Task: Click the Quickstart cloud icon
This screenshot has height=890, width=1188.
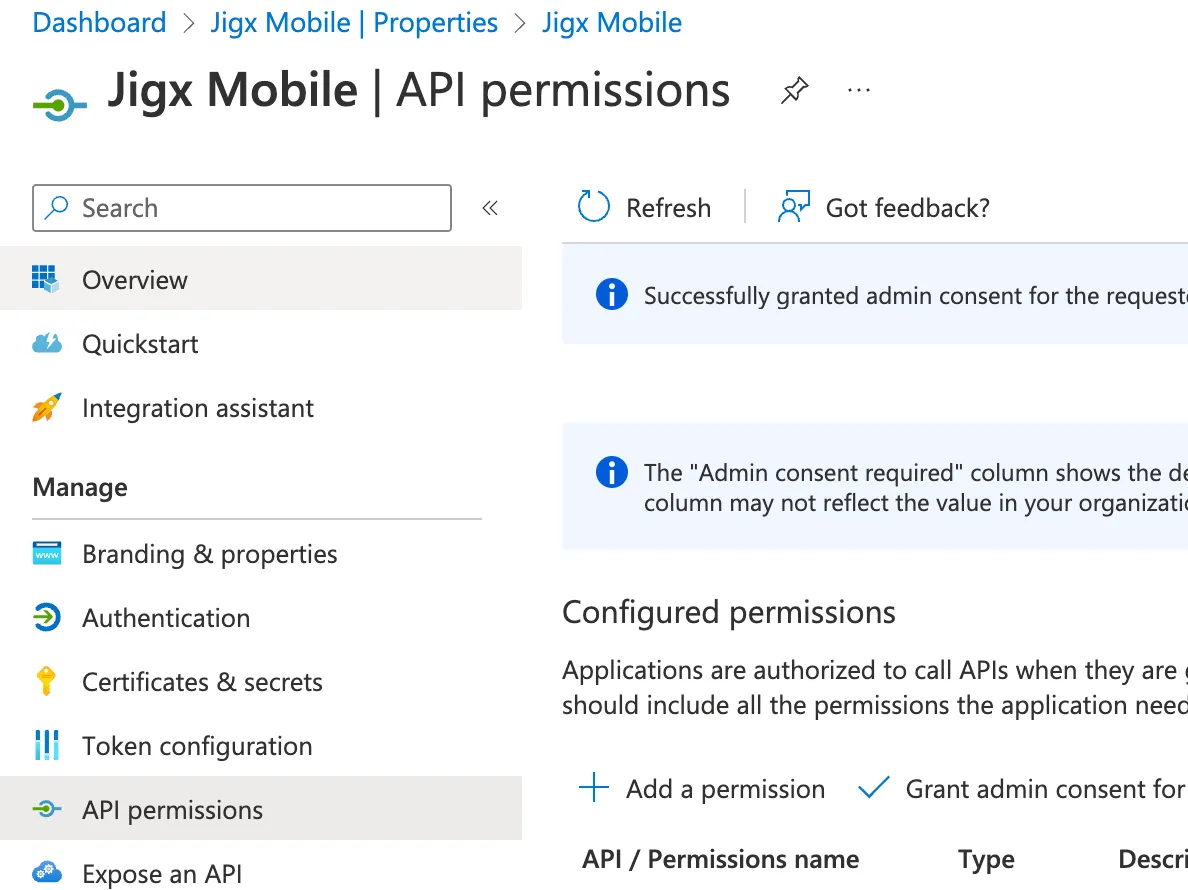Action: pyautogui.click(x=47, y=344)
